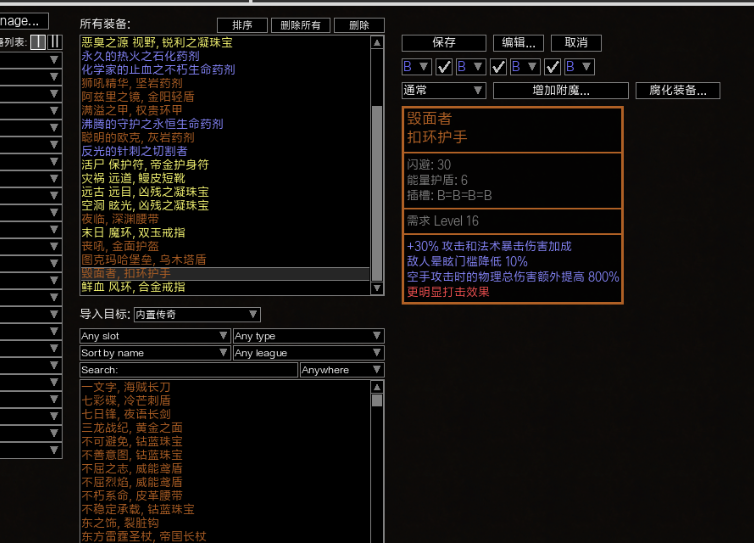Image resolution: width=754 pixels, height=543 pixels.
Task: Cancel editing with 取消
Action: 576,43
